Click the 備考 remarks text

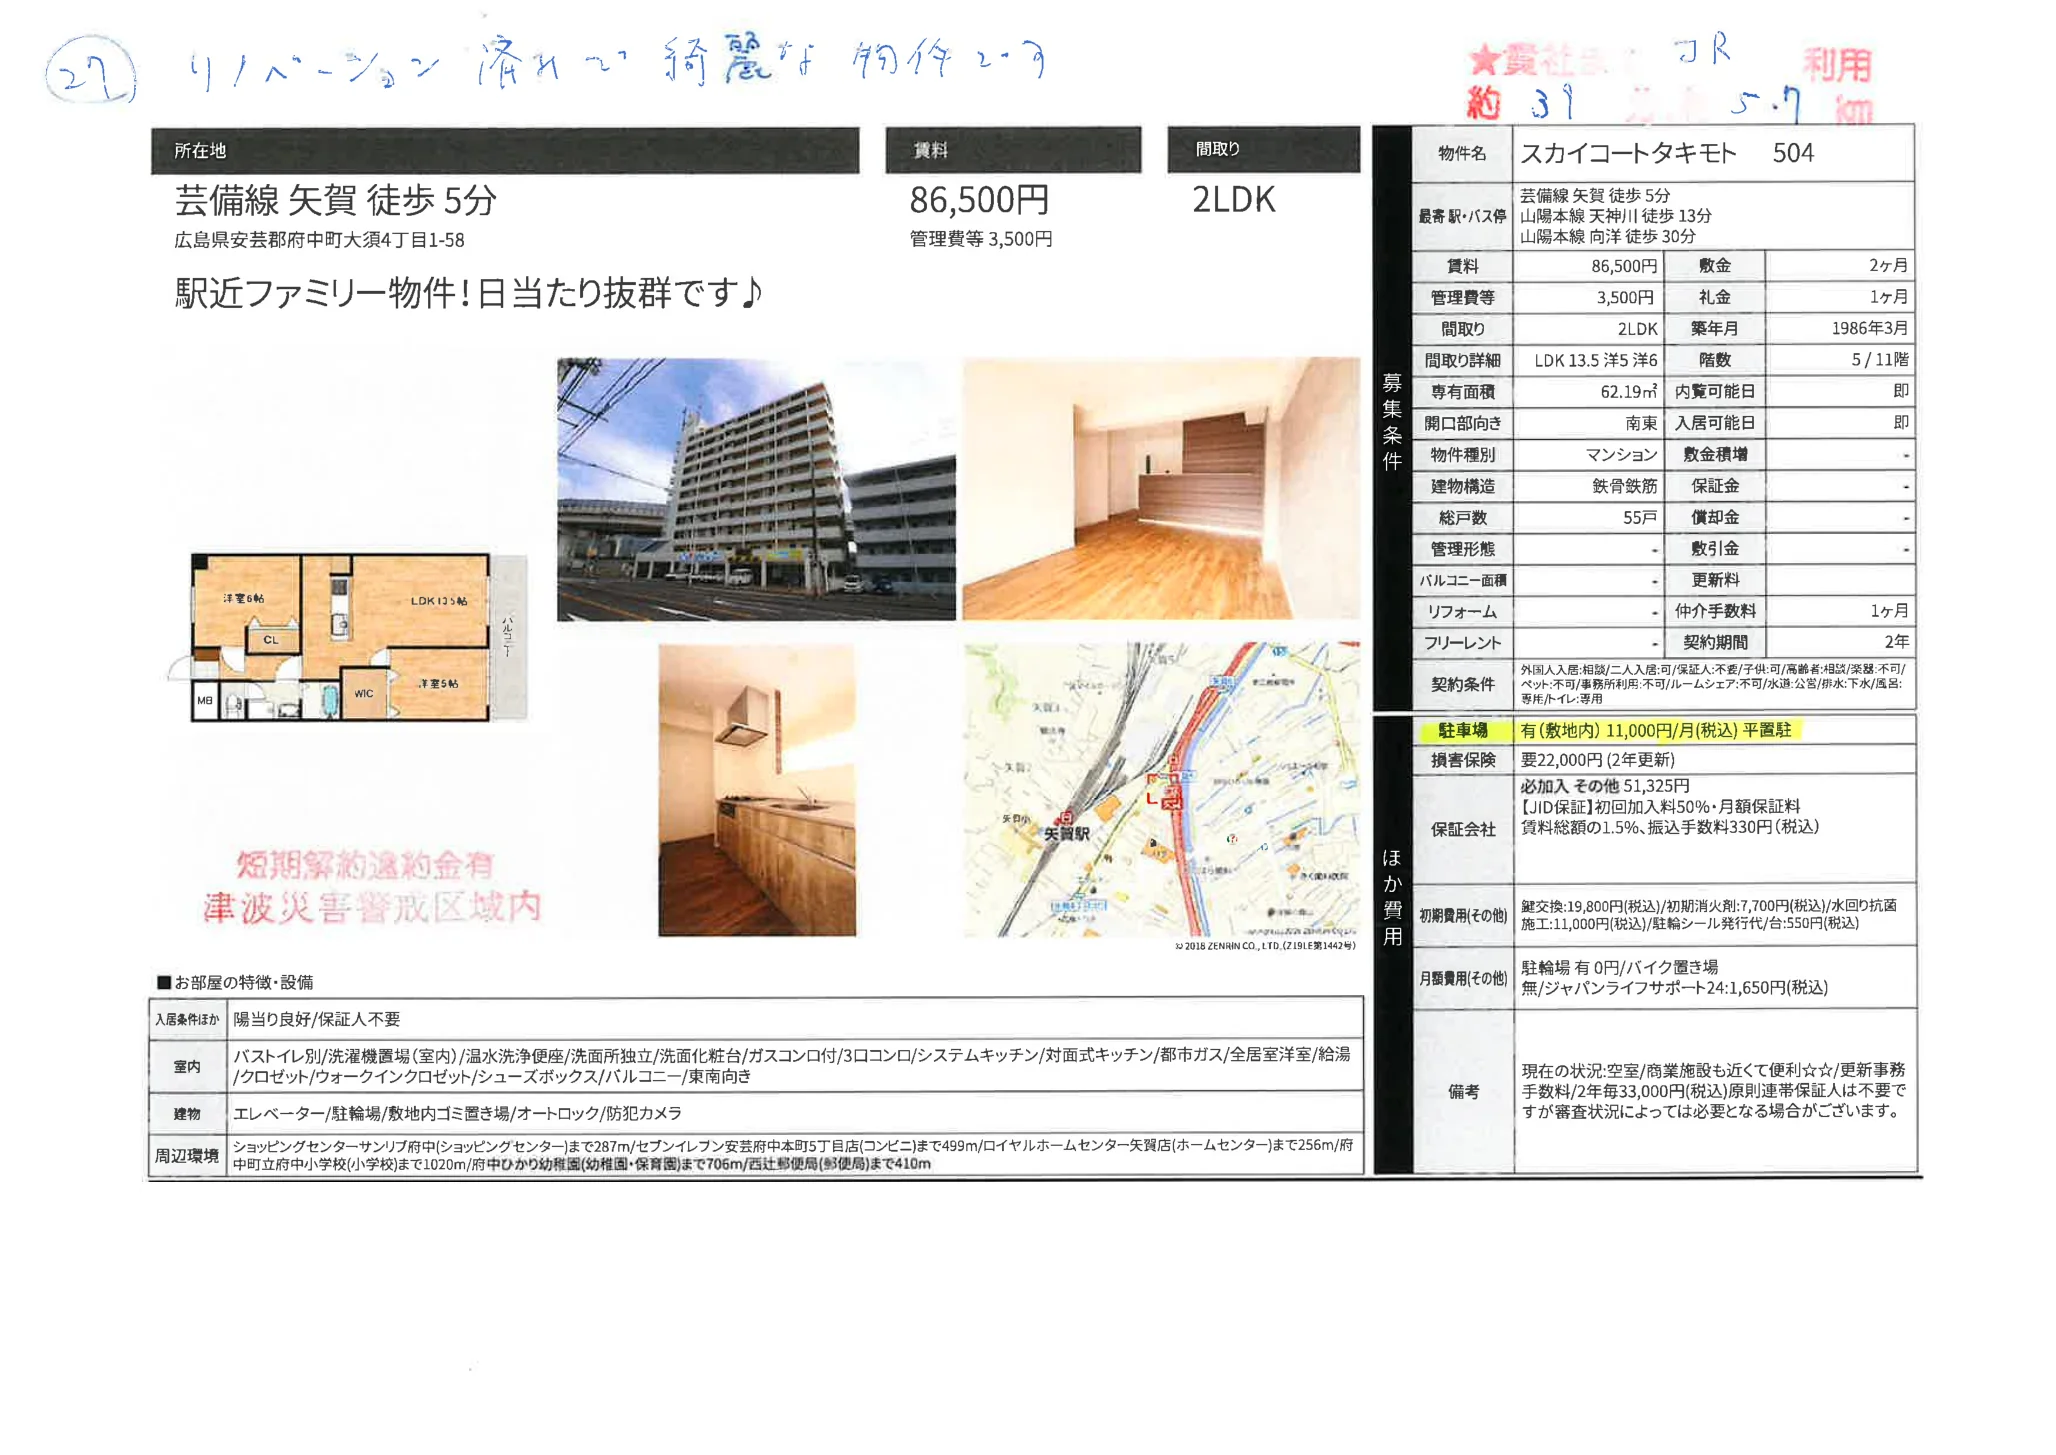pyautogui.click(x=1713, y=1090)
